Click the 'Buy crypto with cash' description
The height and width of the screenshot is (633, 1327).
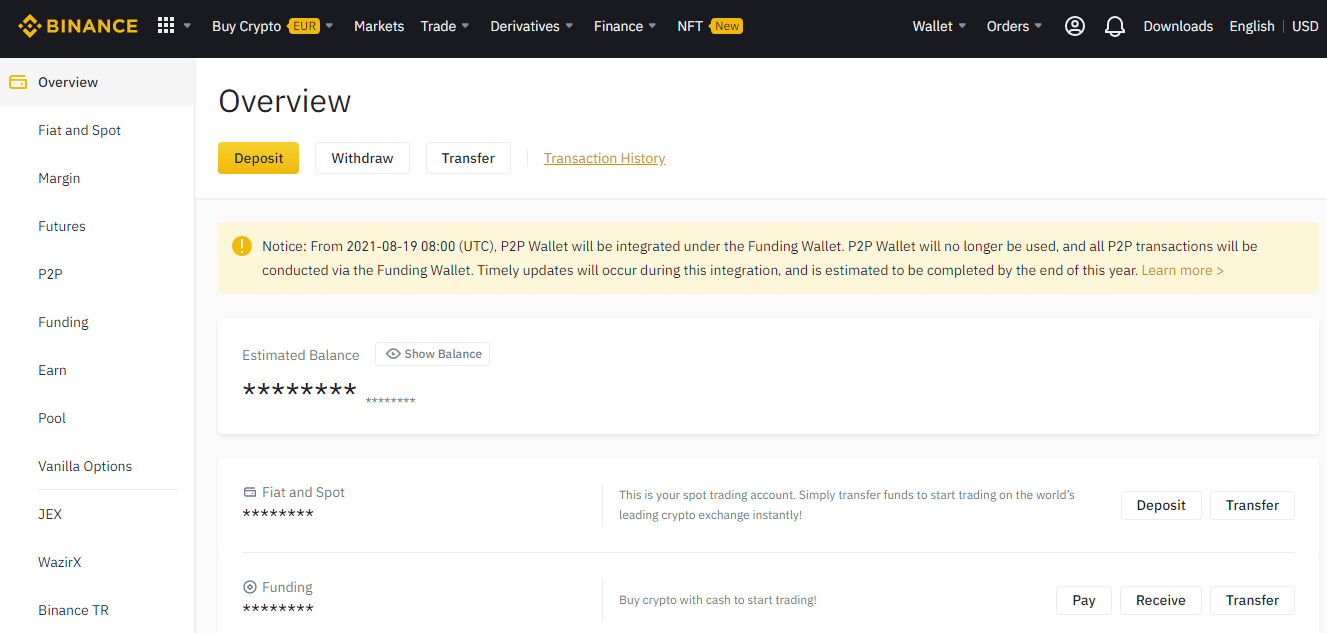(718, 600)
